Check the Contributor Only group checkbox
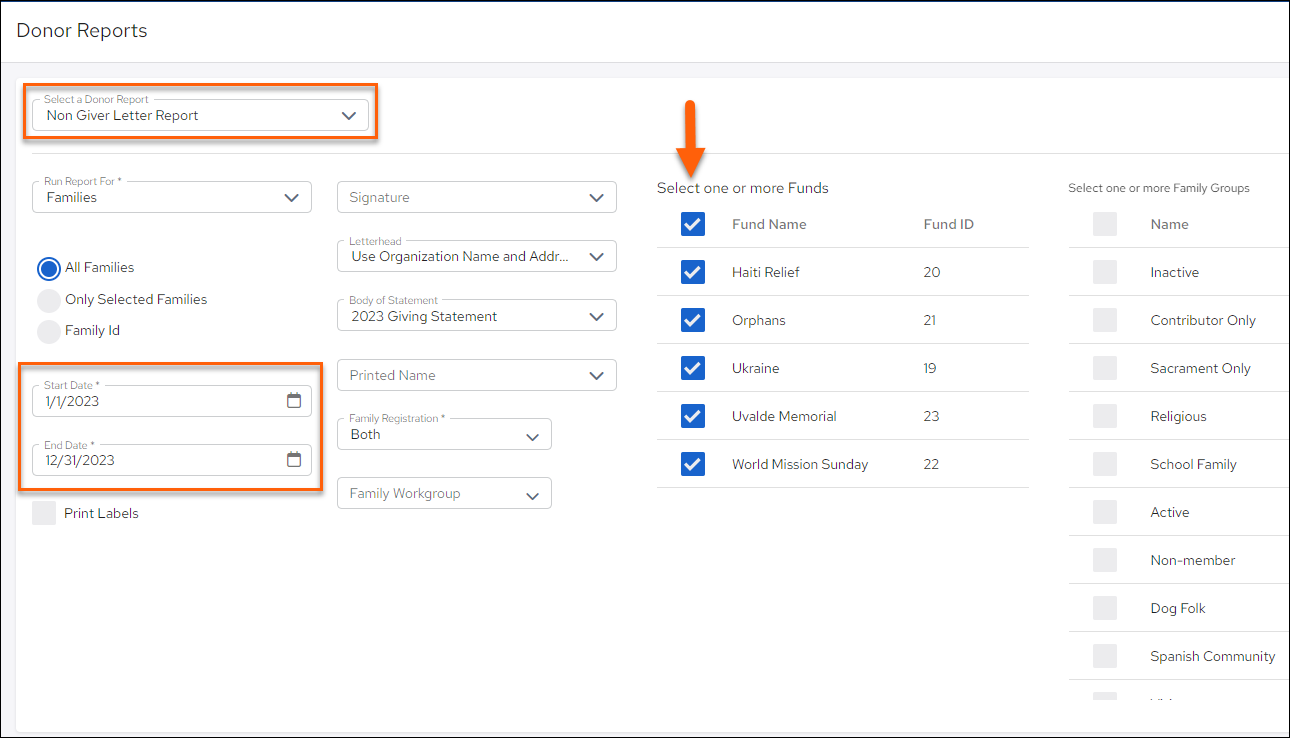This screenshot has height=738, width=1290. pos(1105,320)
